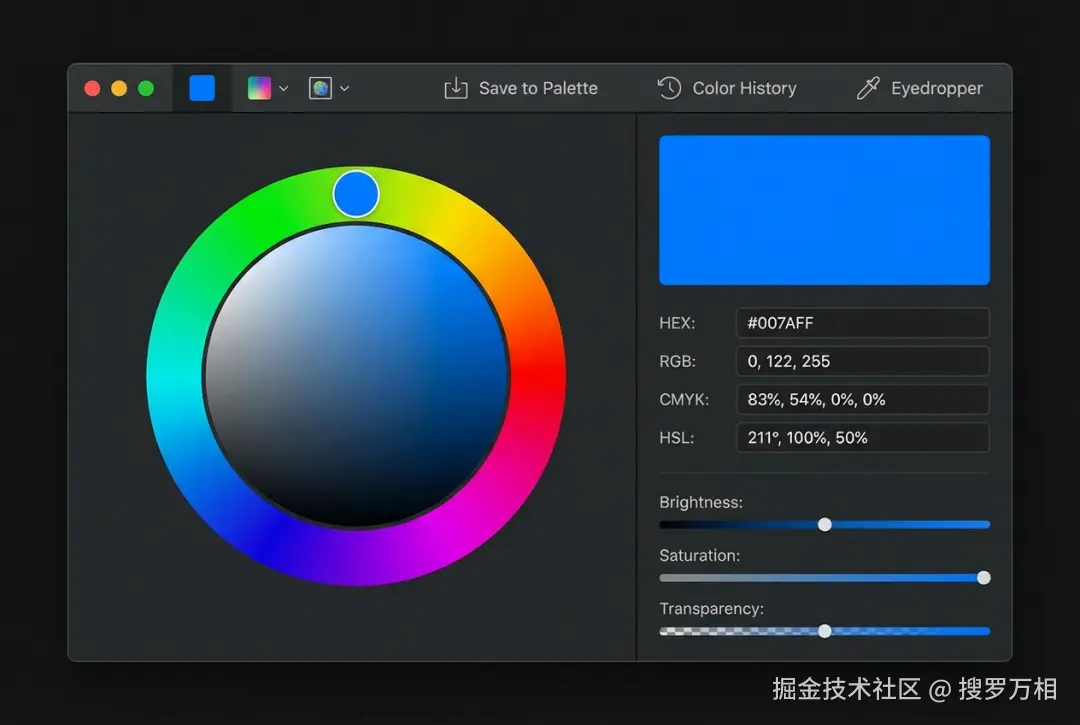This screenshot has height=725, width=1080.
Task: Click the Color History label
Action: [x=744, y=88]
